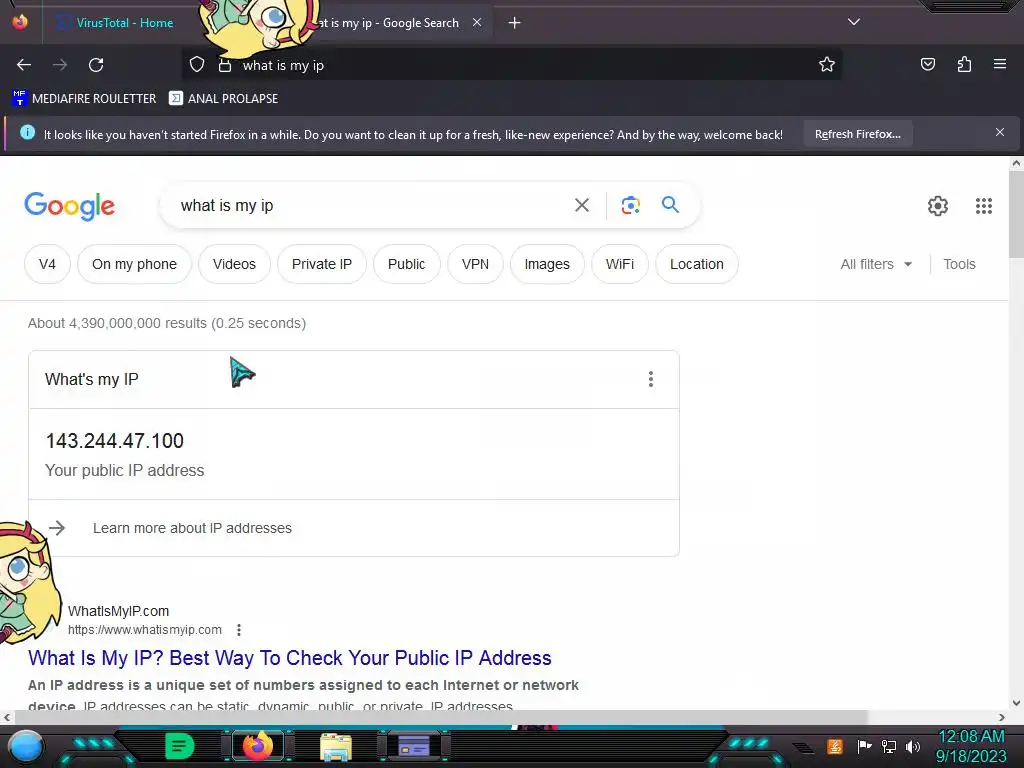Select the Videos filter chip

(234, 264)
